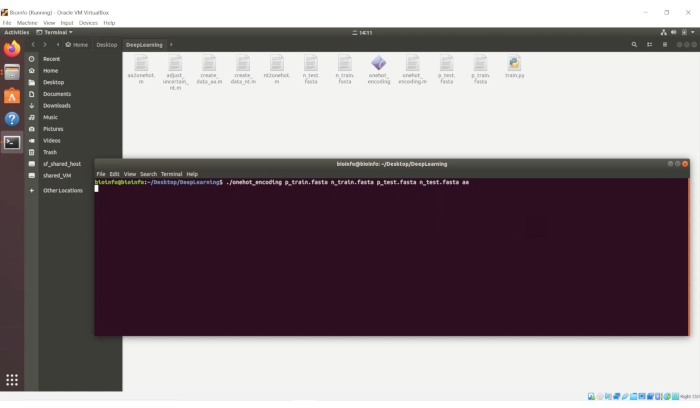Open terminal Edit menu
Screen dimensions: 700x408
[114, 174]
